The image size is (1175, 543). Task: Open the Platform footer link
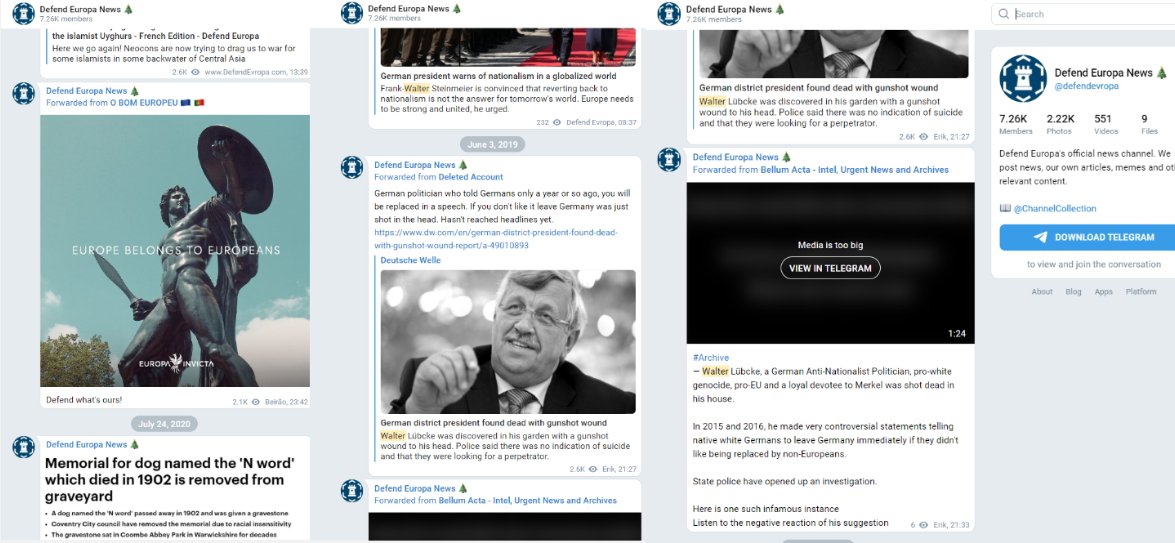click(1141, 291)
